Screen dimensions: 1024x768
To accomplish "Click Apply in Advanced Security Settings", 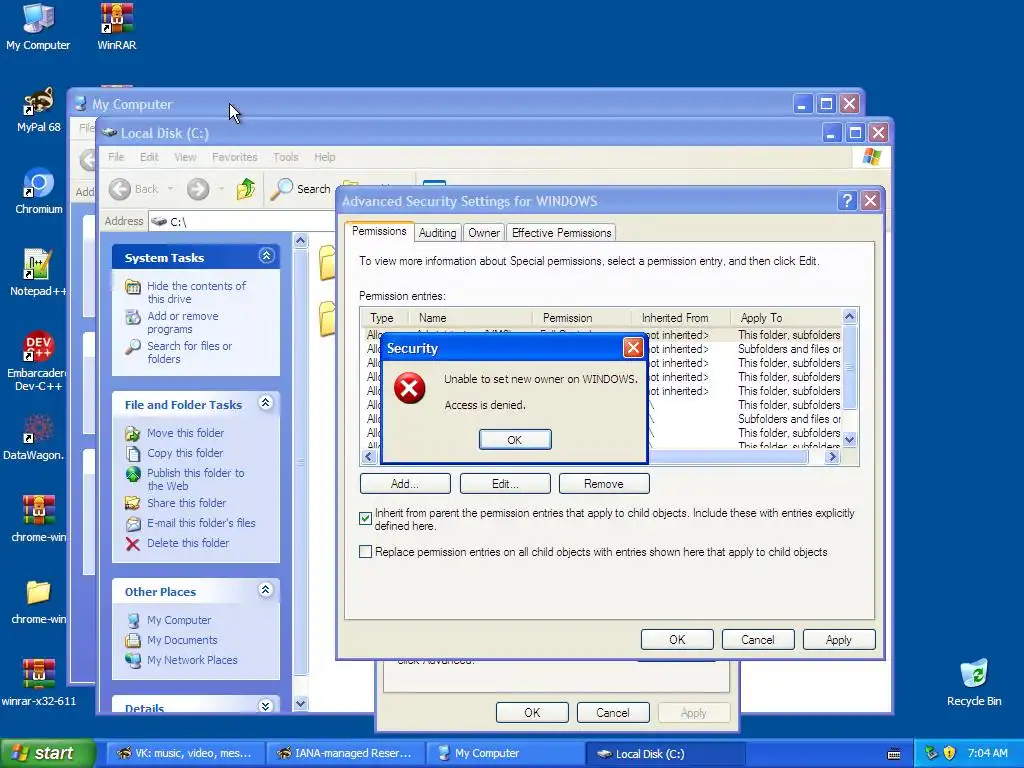I will (x=839, y=640).
